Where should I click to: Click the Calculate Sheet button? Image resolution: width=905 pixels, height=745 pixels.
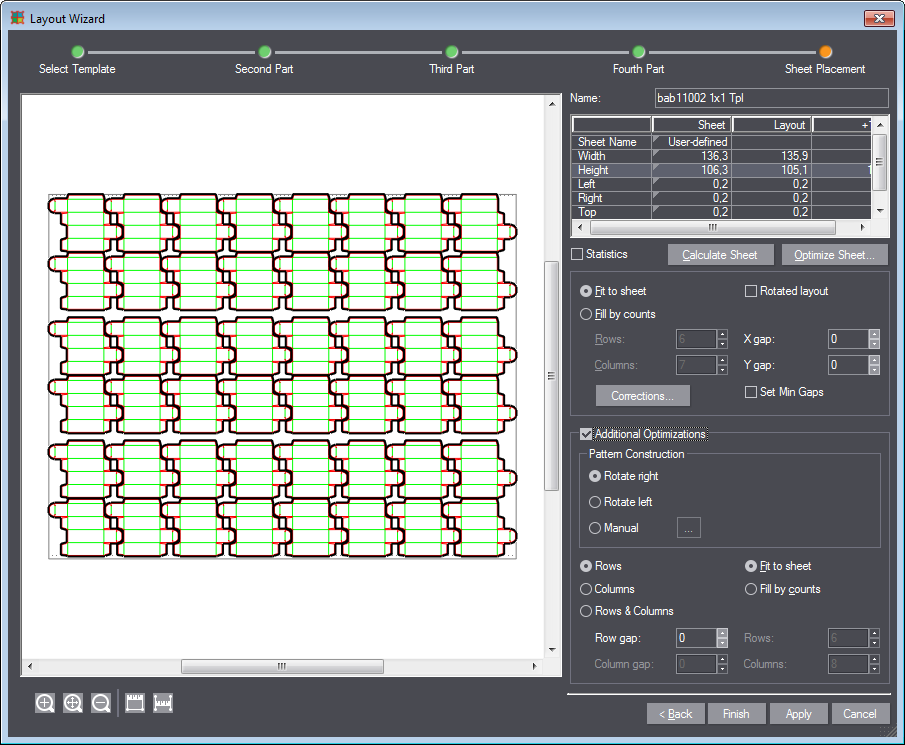point(720,255)
